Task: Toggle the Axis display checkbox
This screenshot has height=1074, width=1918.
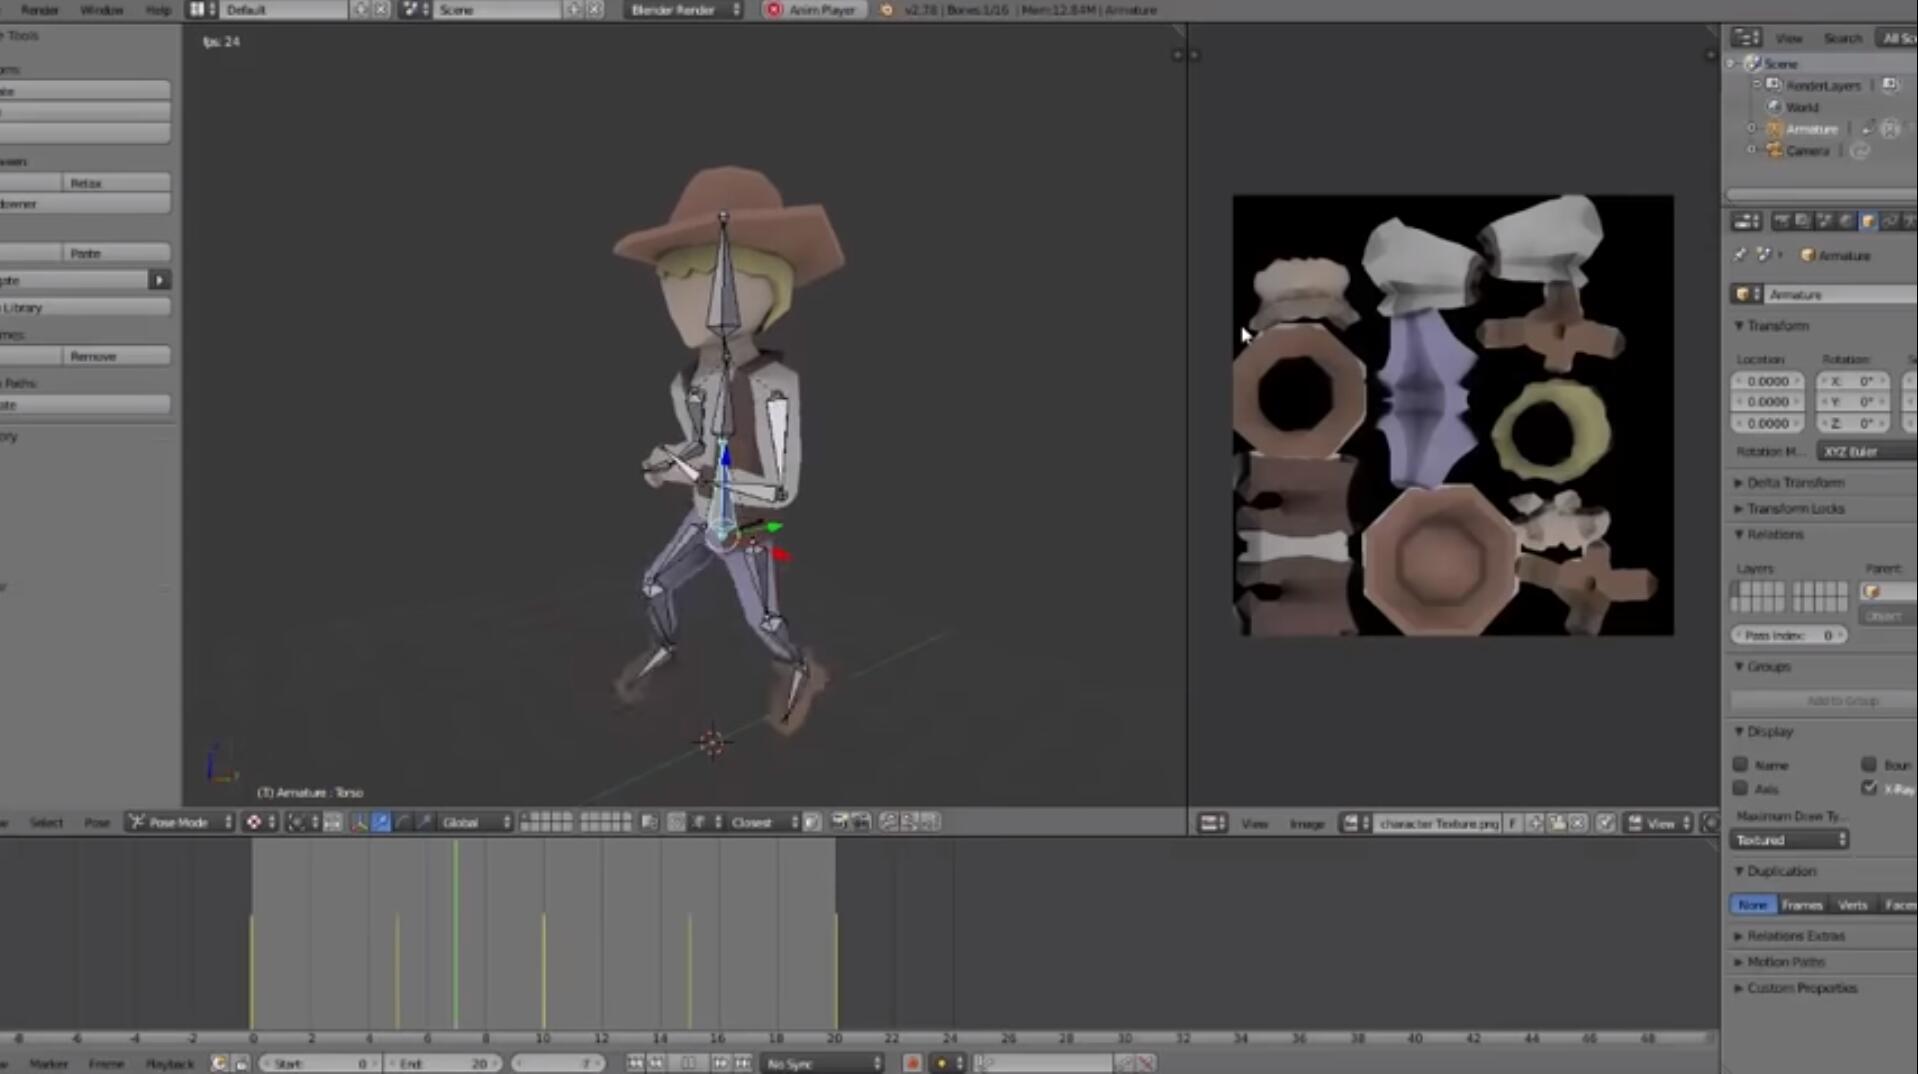Action: click(x=1740, y=788)
